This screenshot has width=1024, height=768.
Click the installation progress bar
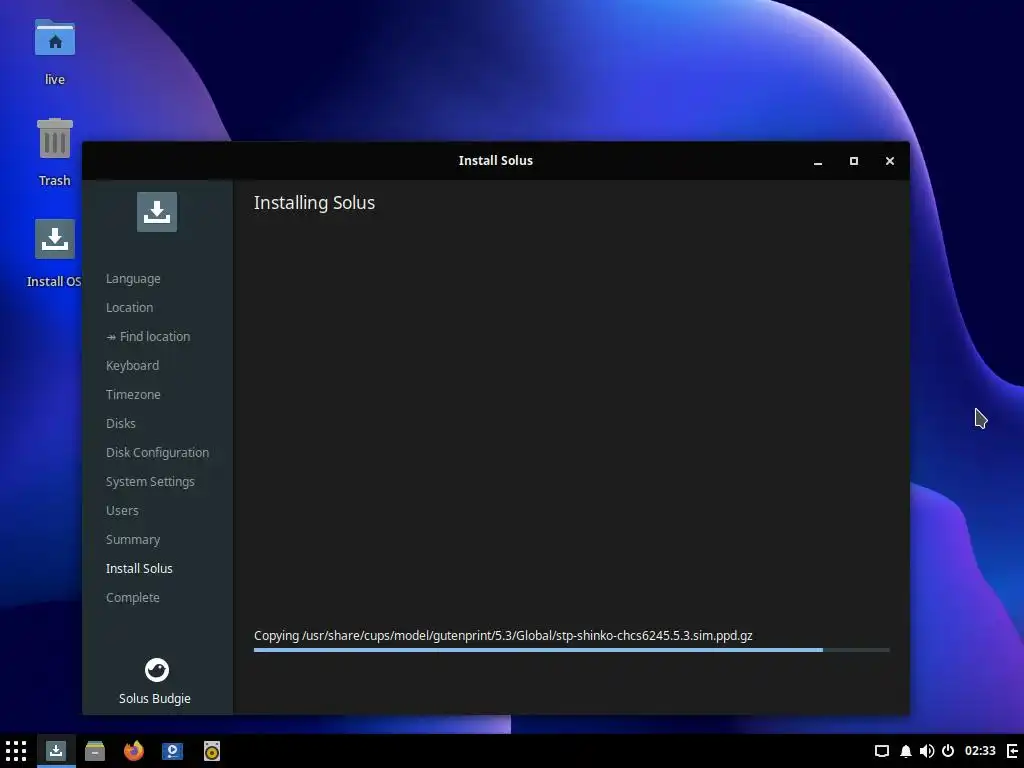[x=571, y=650]
